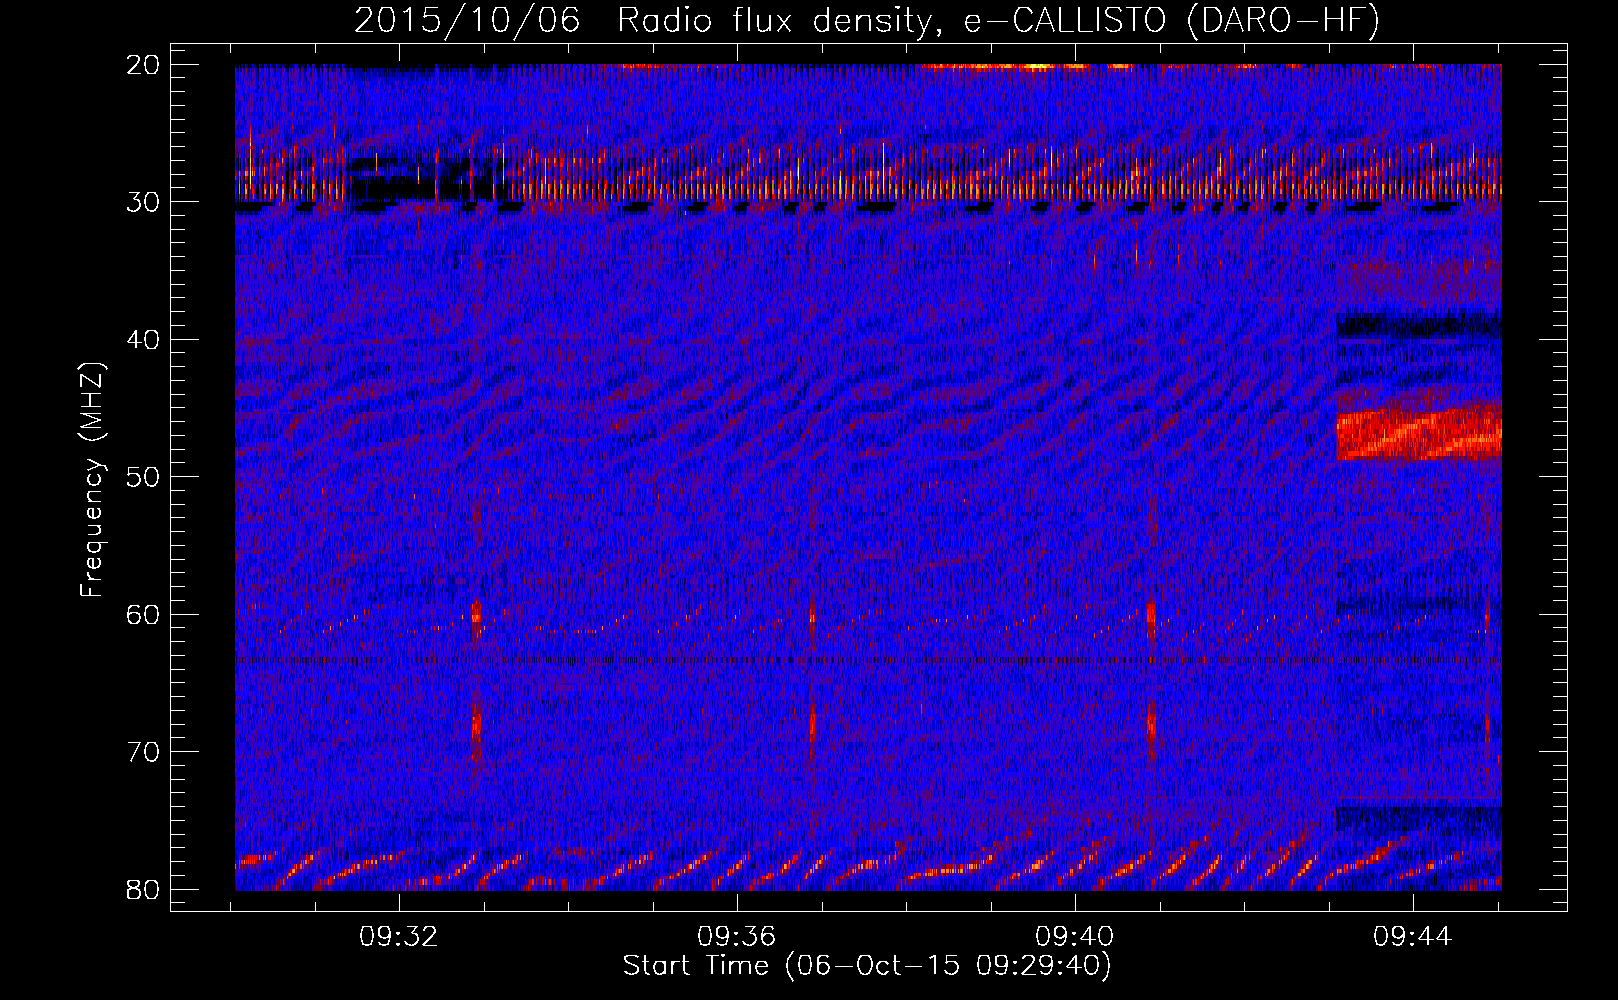Screen dimensions: 1618x1000
Task: Click the 50 MHz frequency tick label
Action: point(143,477)
